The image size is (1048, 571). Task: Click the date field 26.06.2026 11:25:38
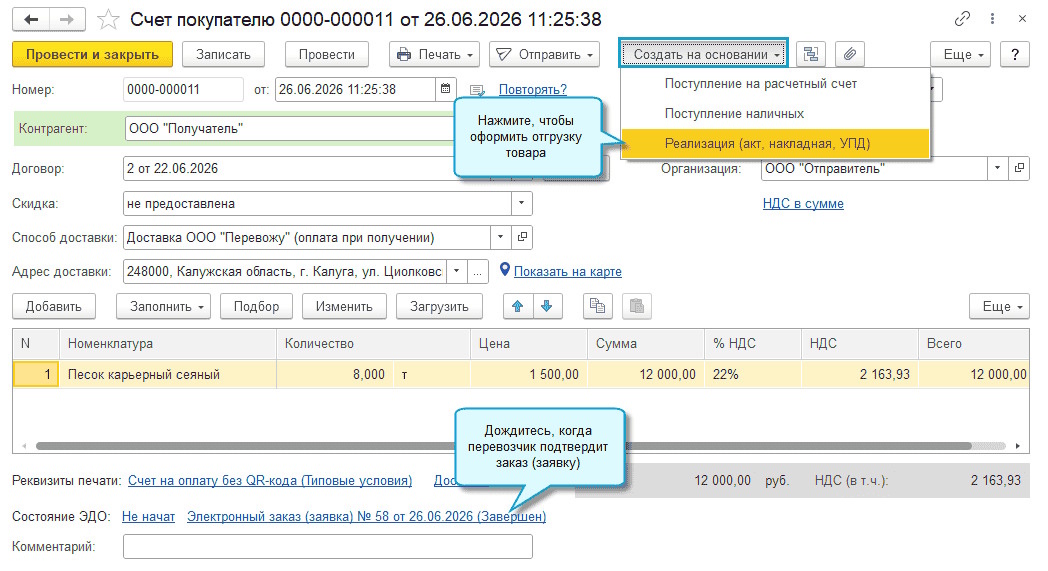point(356,90)
